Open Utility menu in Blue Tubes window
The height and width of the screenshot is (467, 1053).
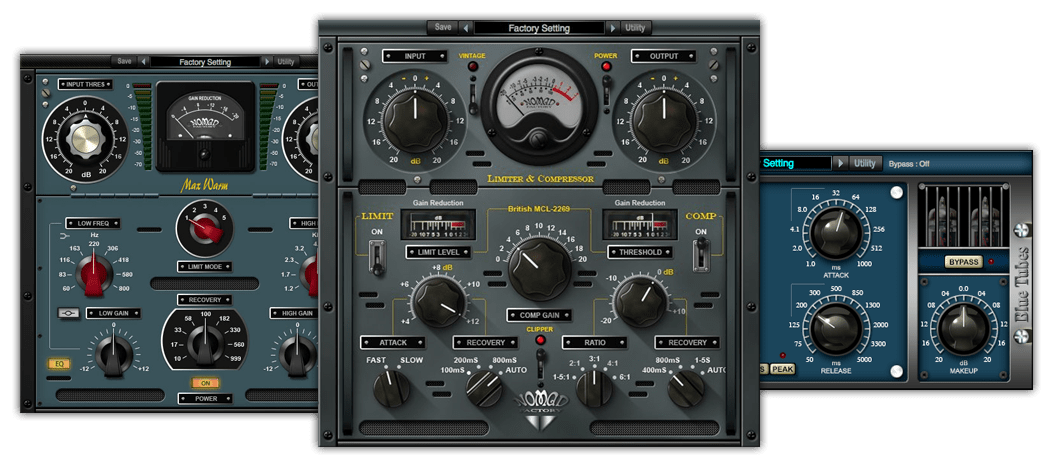point(864,163)
